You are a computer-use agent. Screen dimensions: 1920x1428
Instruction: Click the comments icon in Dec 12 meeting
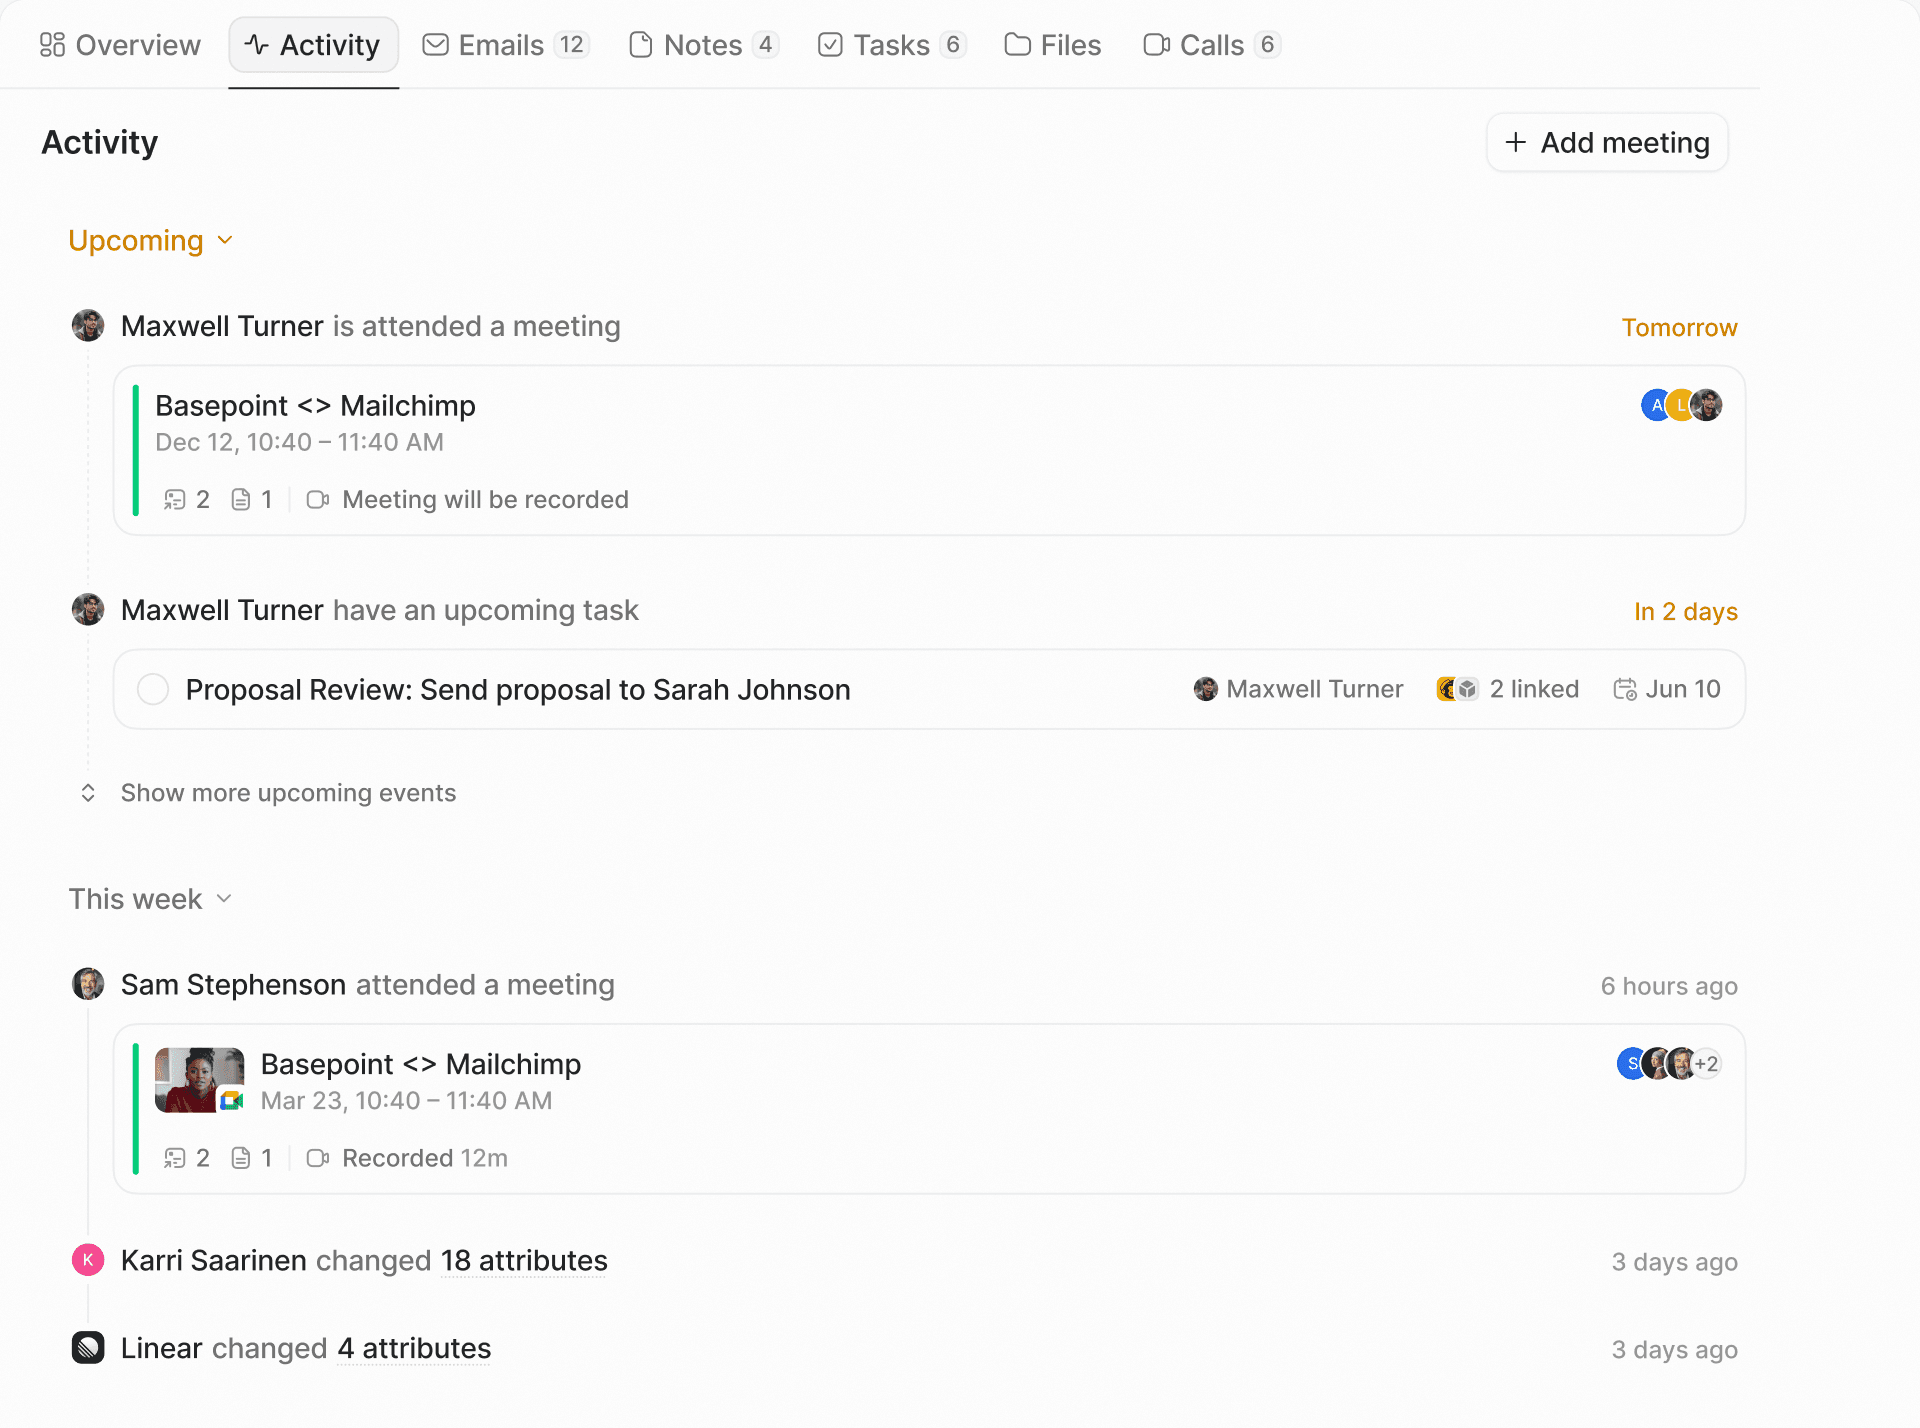coord(175,500)
